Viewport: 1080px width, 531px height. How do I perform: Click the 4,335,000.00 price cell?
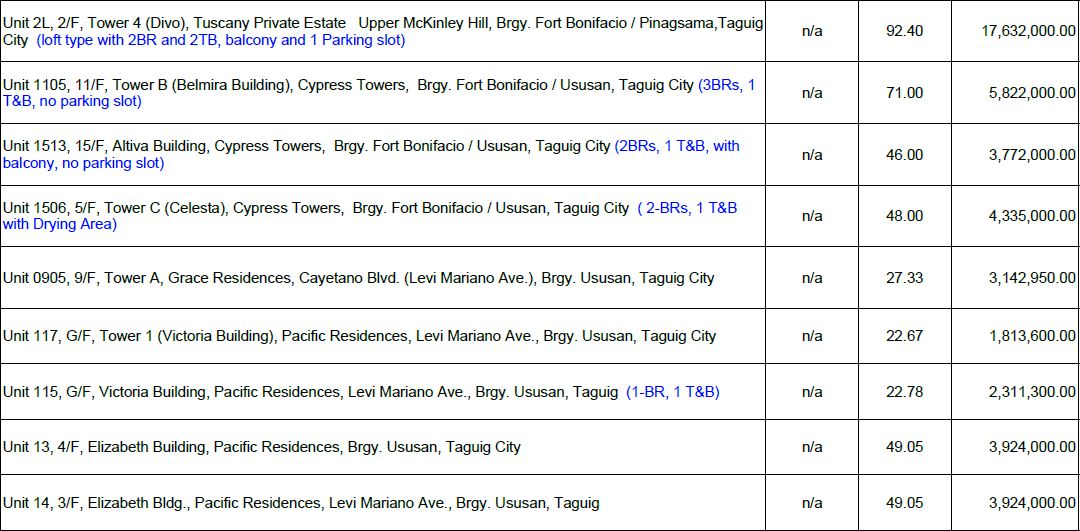pyautogui.click(x=1032, y=216)
